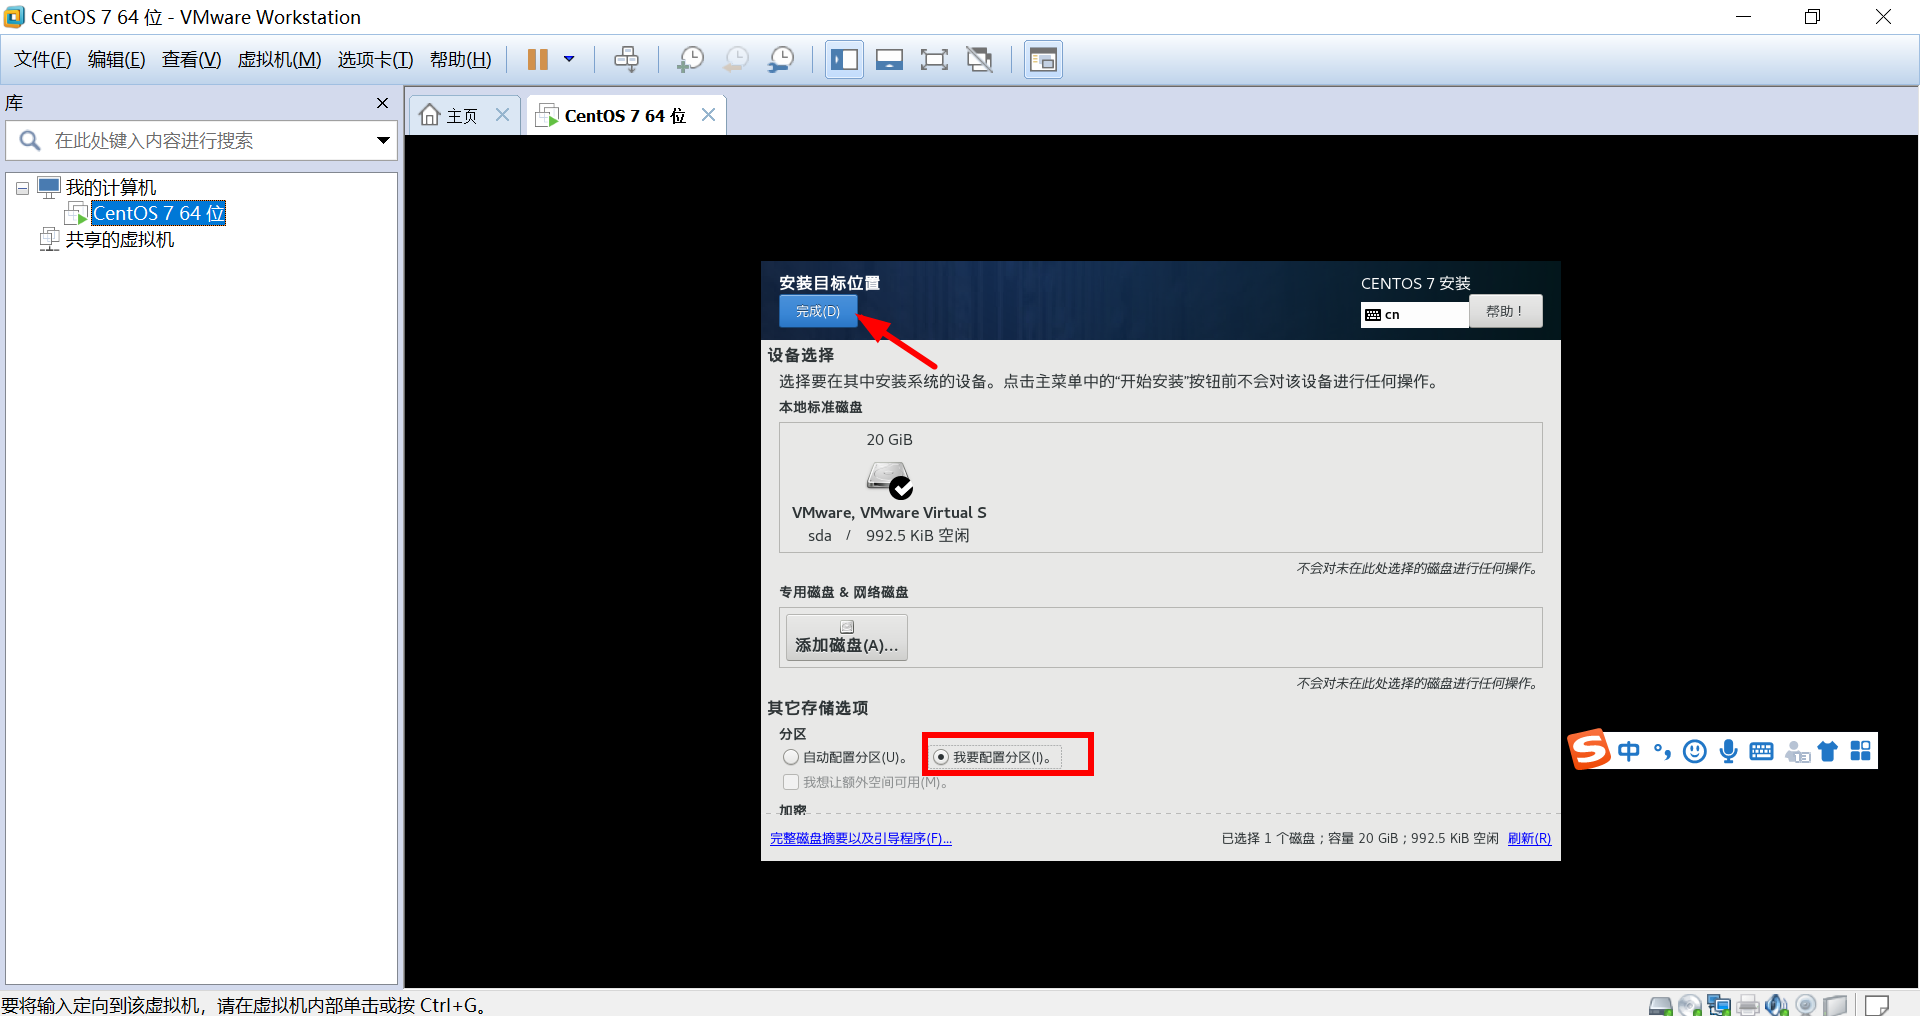Viewport: 1920px width, 1016px height.
Task: Collapse the 我的计算机 tree node
Action: click(22, 188)
